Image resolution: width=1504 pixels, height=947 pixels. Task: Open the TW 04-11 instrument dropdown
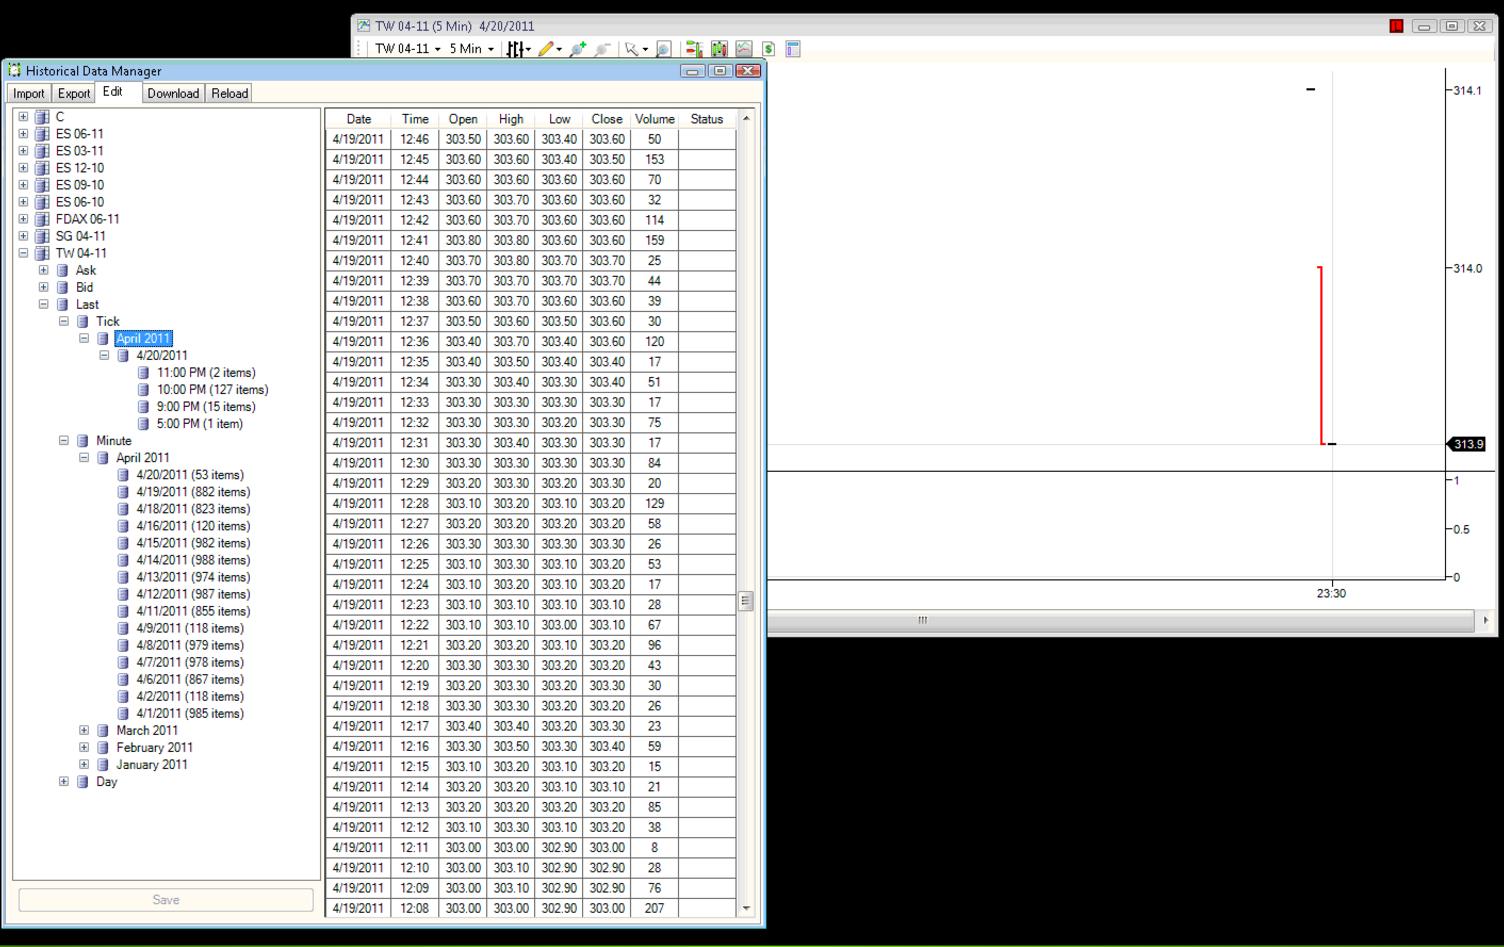[x=407, y=48]
